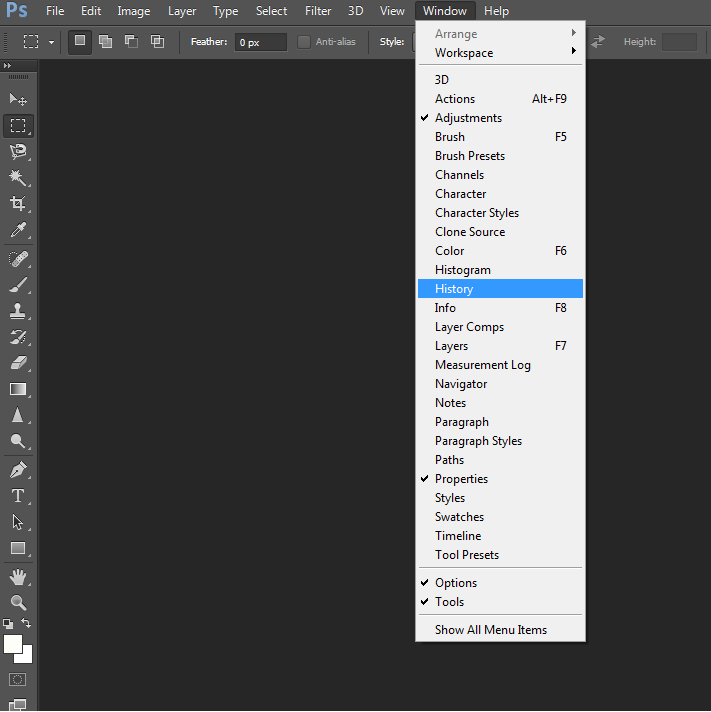Open Character Styles from Window menu
Screen dimensions: 711x712
pos(500,213)
